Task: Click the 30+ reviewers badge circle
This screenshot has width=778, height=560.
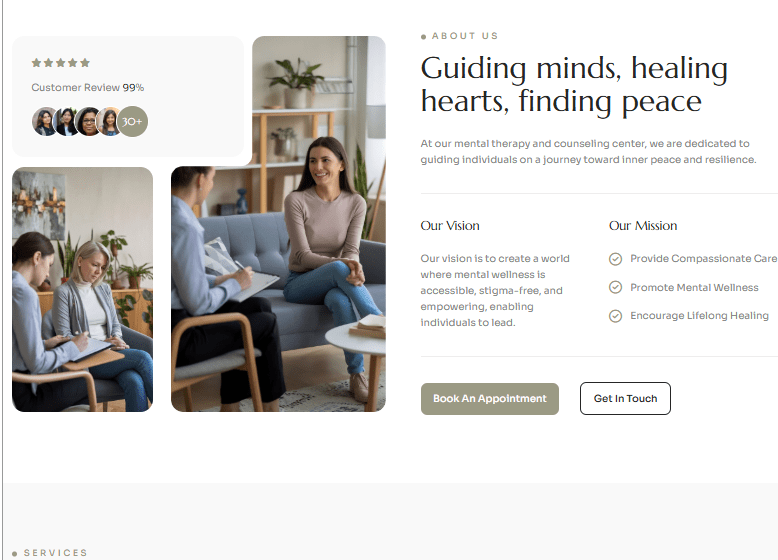Action: (x=132, y=122)
